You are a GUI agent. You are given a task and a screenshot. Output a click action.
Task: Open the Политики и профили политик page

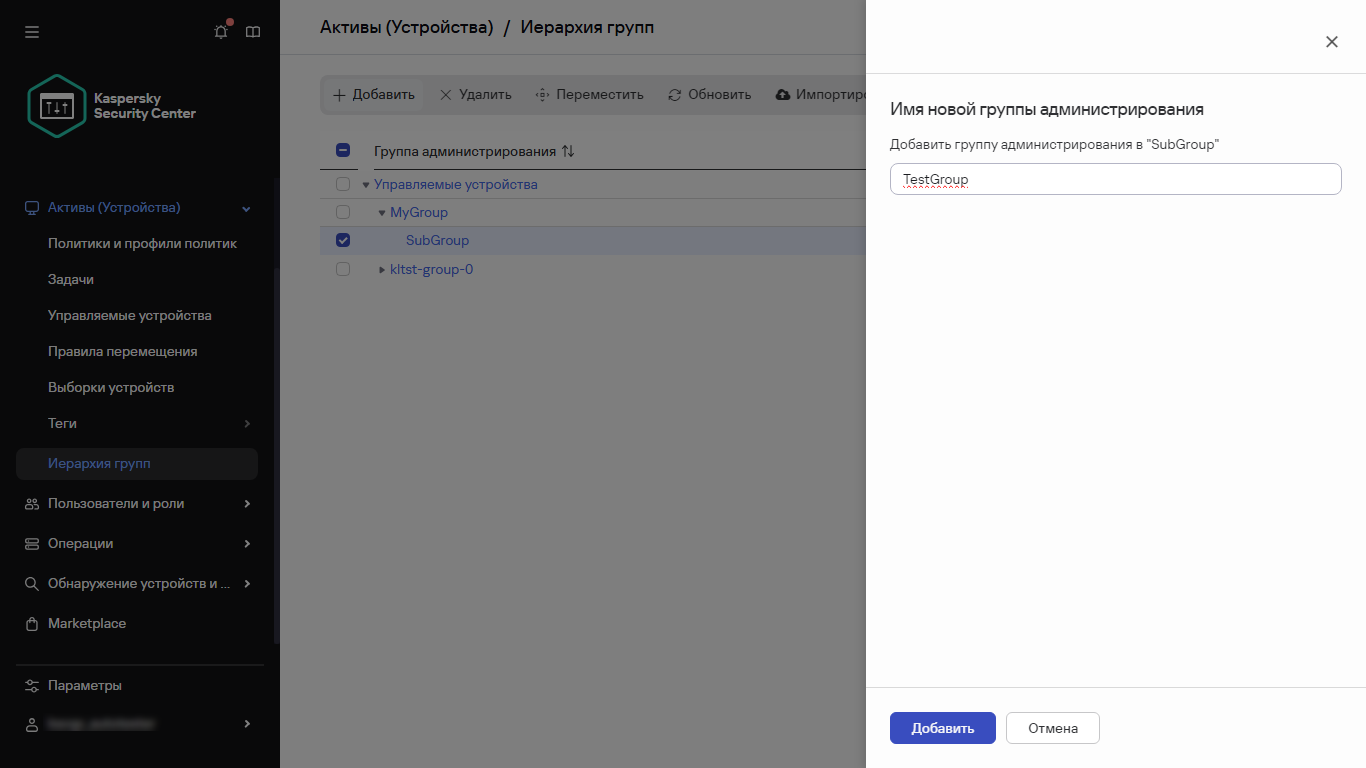point(142,243)
